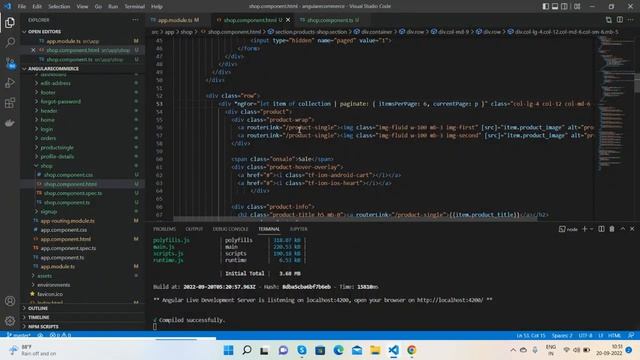This screenshot has width=640, height=360.
Task: Open shop.component.css in the file tree
Action: pos(68,175)
